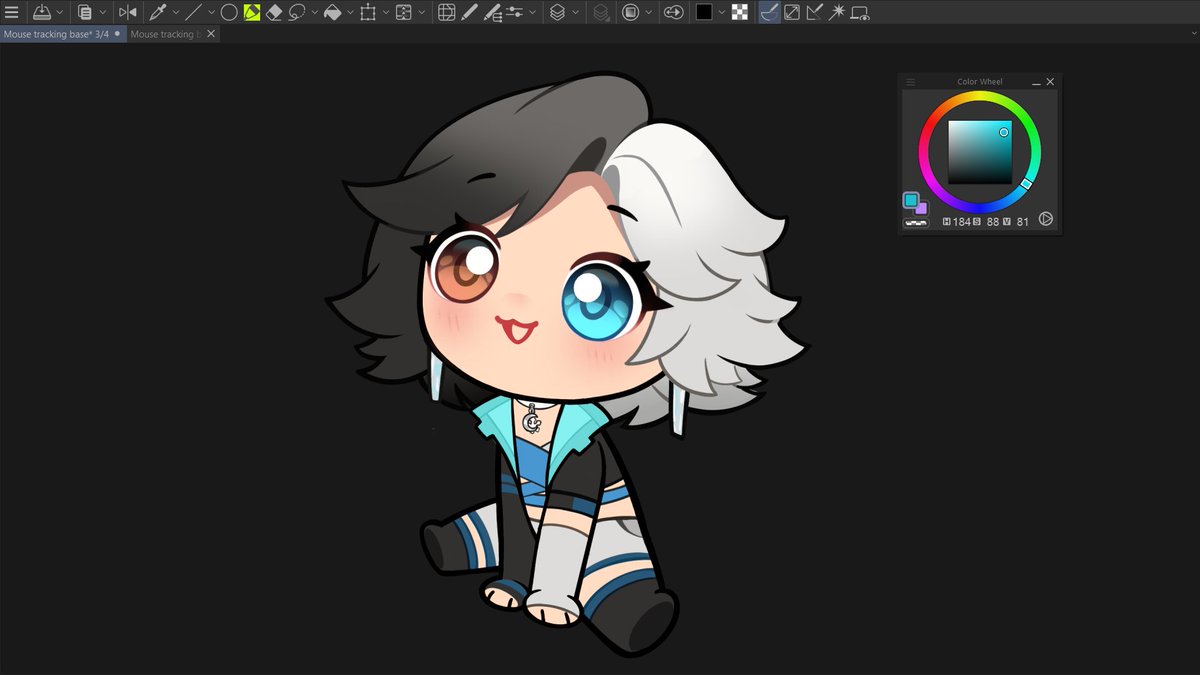Open the Color Wheel panel menu
The image size is (1200, 675).
pyautogui.click(x=911, y=81)
